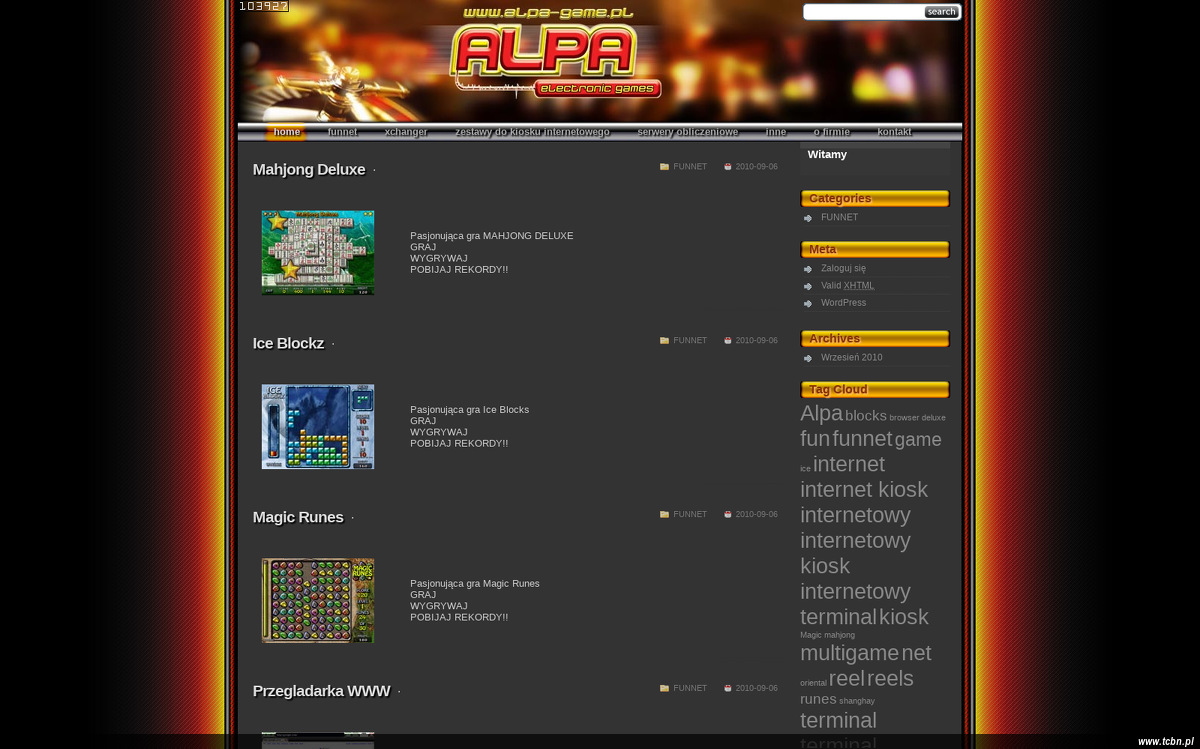Click the calendar icon in the Mahjong Deluxe post
The width and height of the screenshot is (1200, 749).
point(728,167)
